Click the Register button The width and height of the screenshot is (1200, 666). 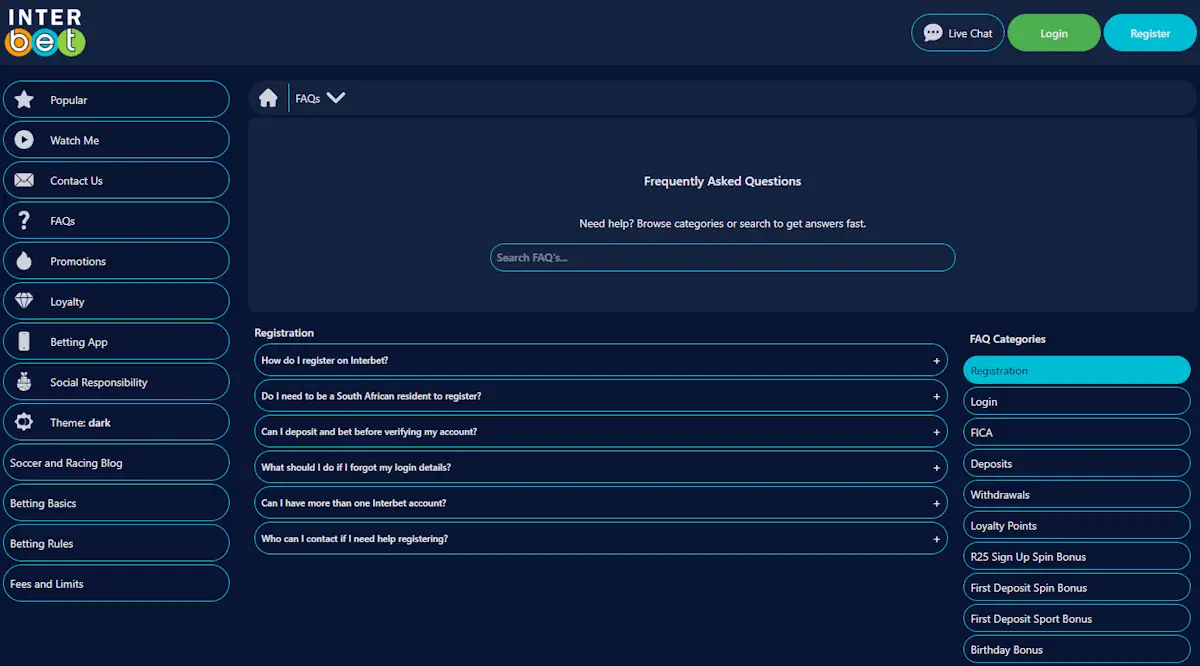click(1149, 32)
